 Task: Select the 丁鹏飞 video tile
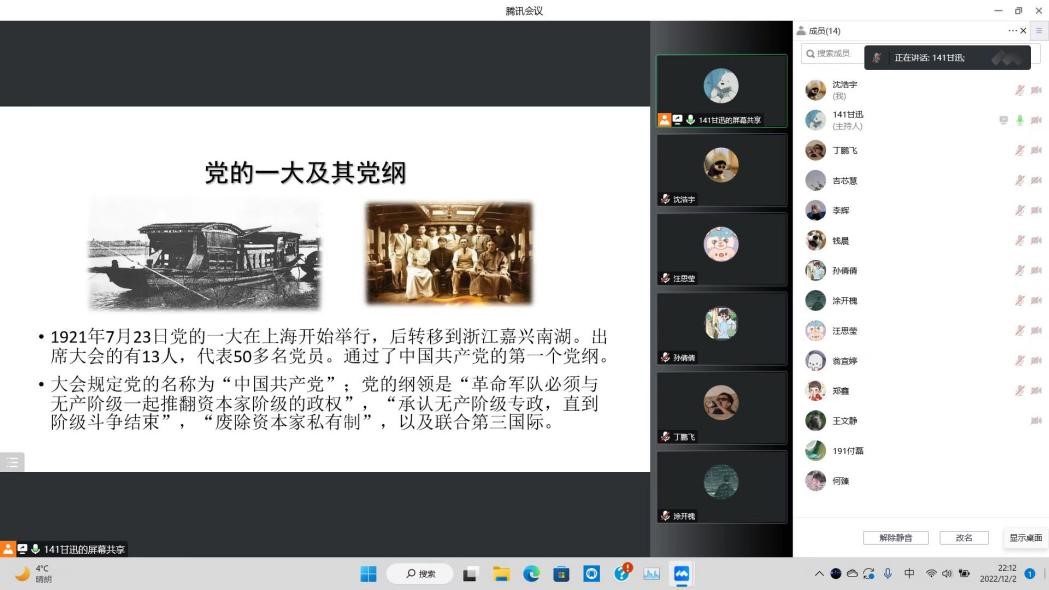click(721, 408)
